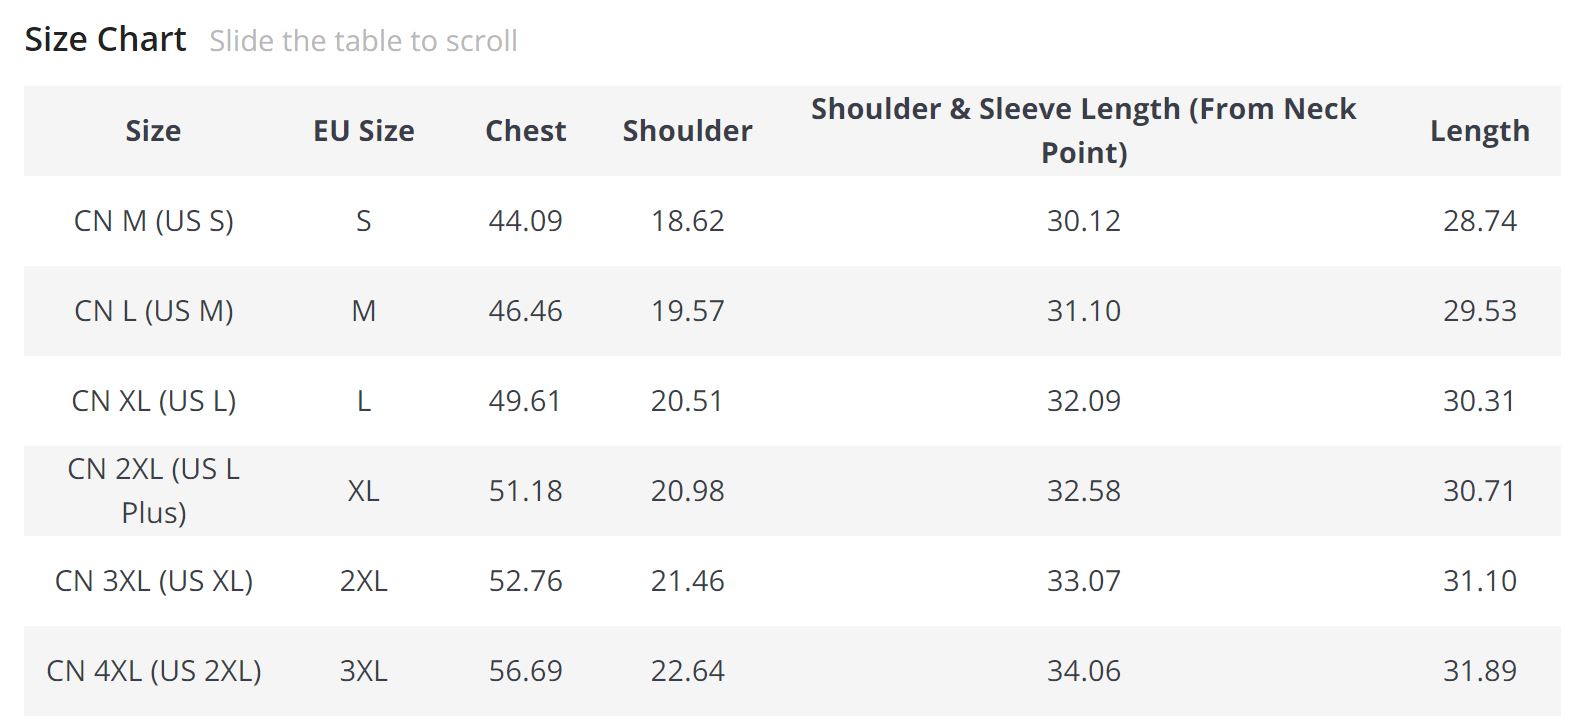Select the CN 3XL (US XL) row label
Image resolution: width=1589 pixels, height=727 pixels.
click(x=153, y=581)
